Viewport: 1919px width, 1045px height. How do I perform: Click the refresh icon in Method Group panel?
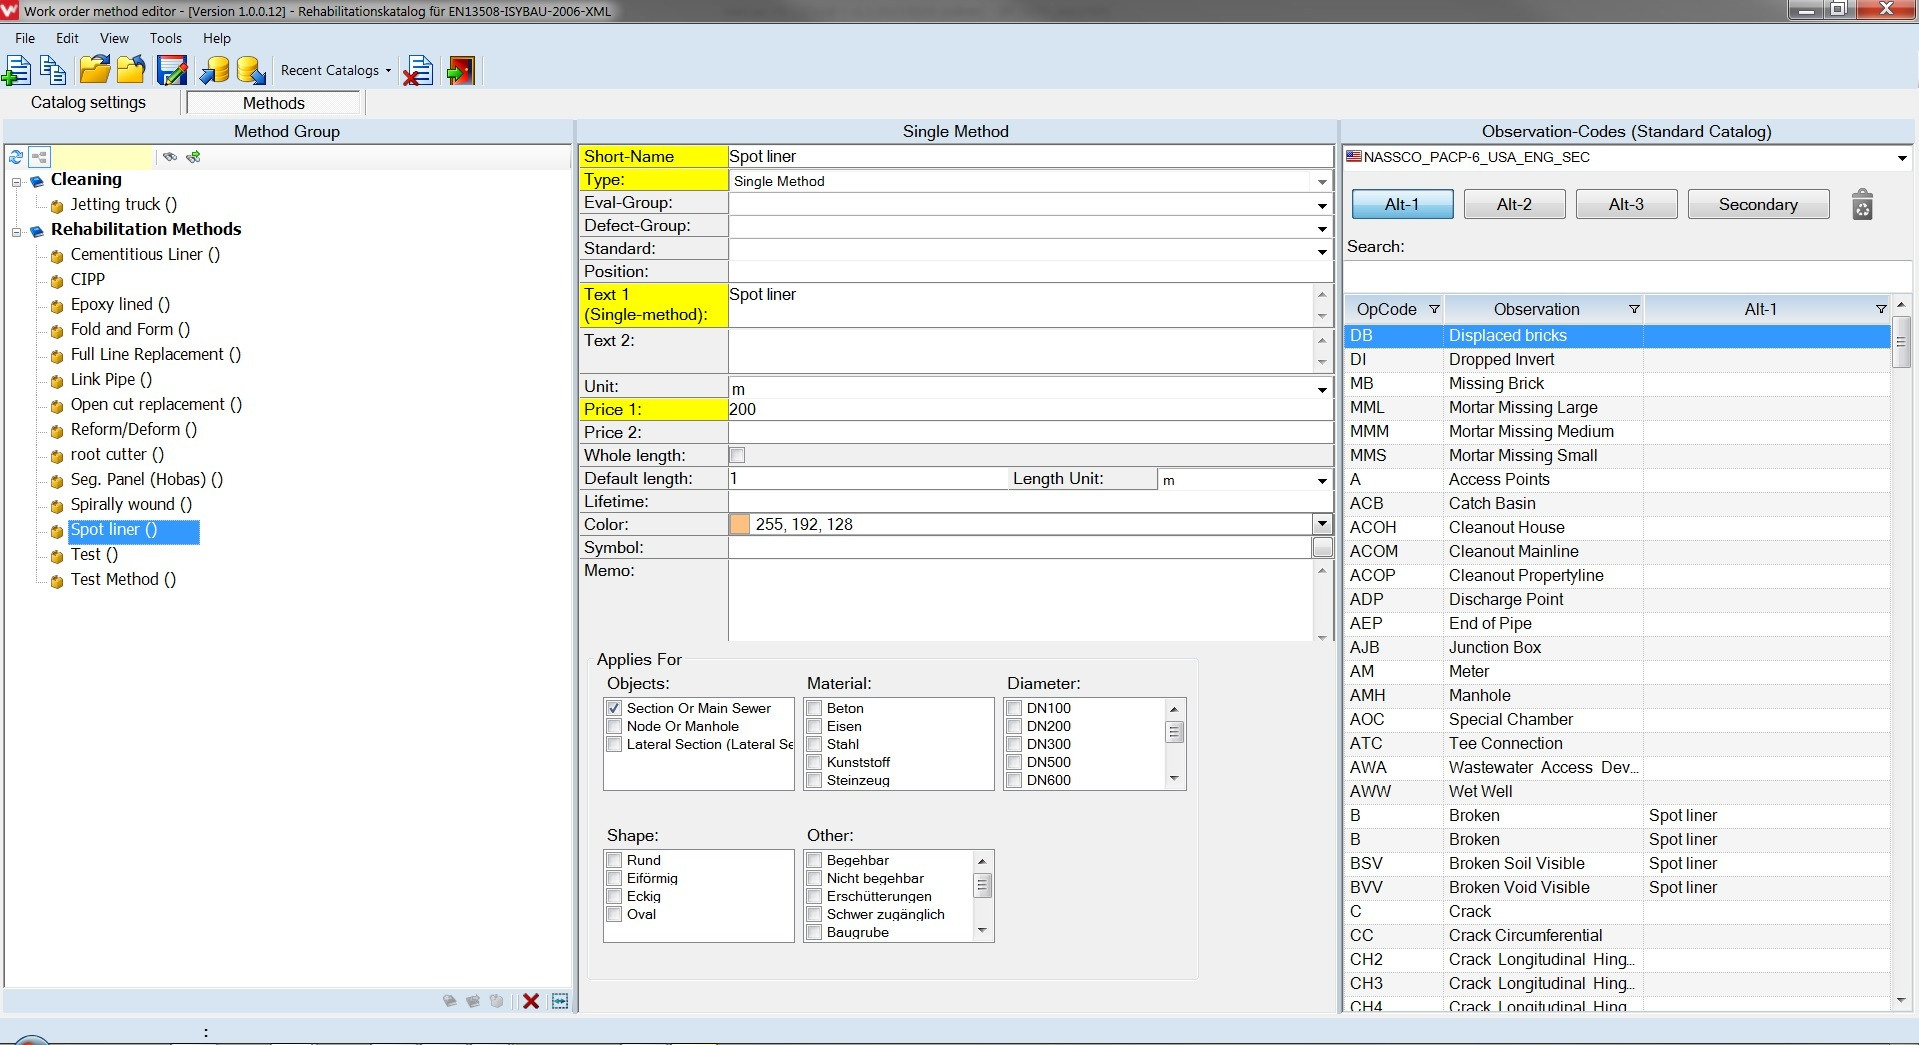pyautogui.click(x=16, y=157)
